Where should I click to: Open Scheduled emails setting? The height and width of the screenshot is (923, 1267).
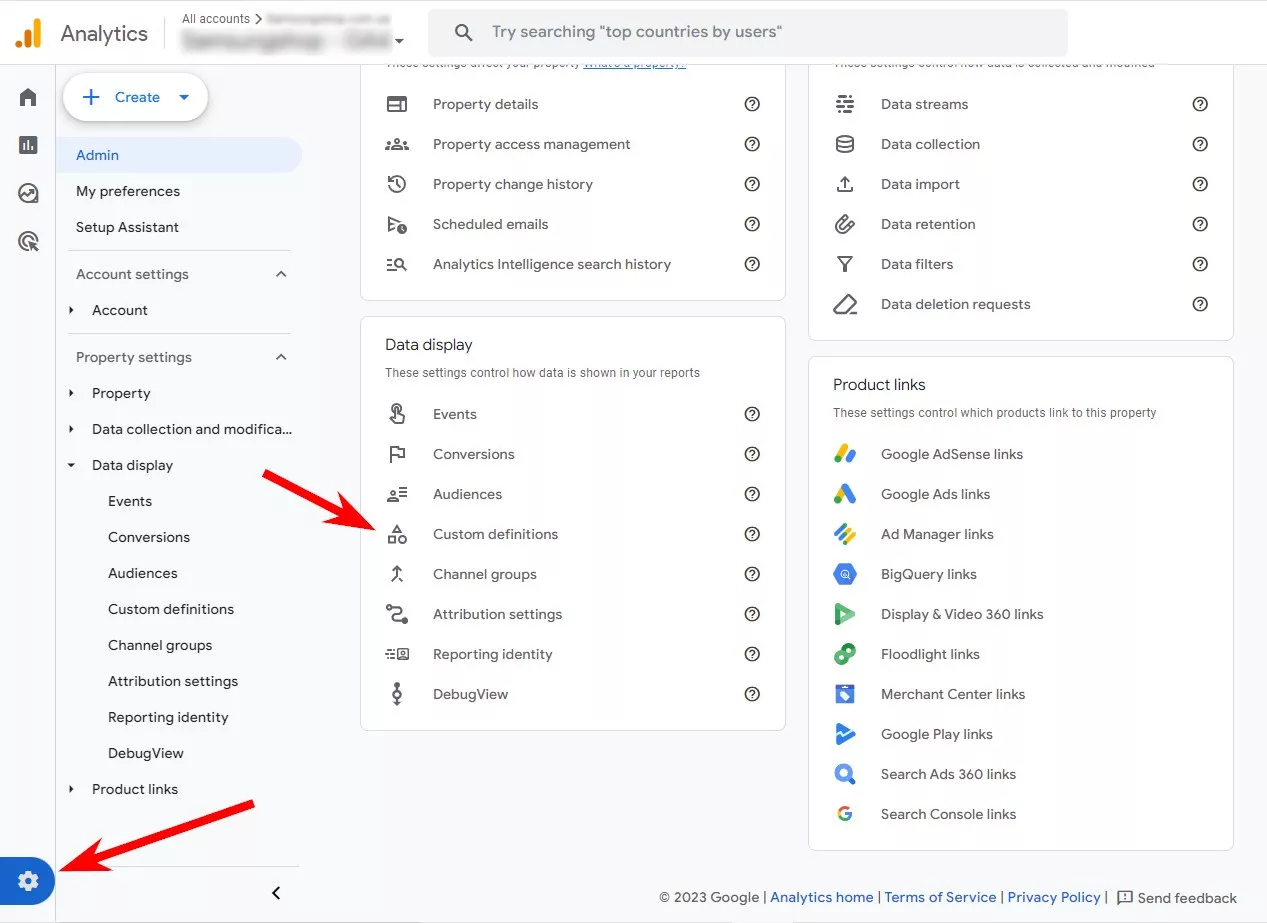(x=491, y=224)
